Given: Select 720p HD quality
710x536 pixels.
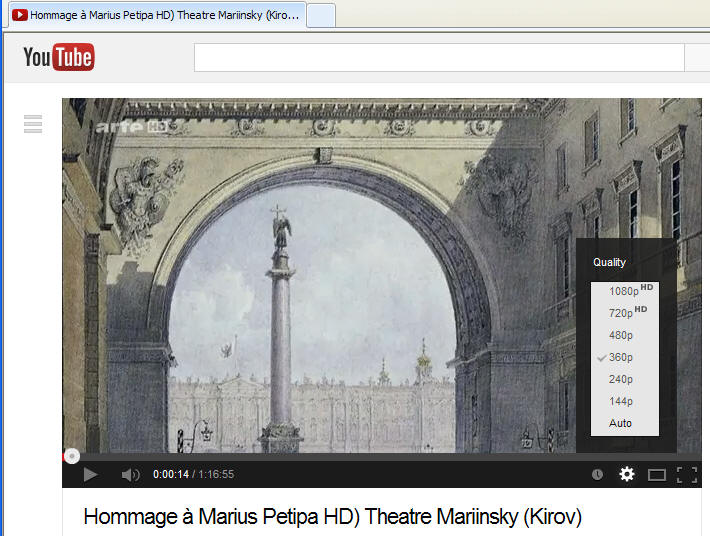Looking at the screenshot, I should [x=625, y=313].
